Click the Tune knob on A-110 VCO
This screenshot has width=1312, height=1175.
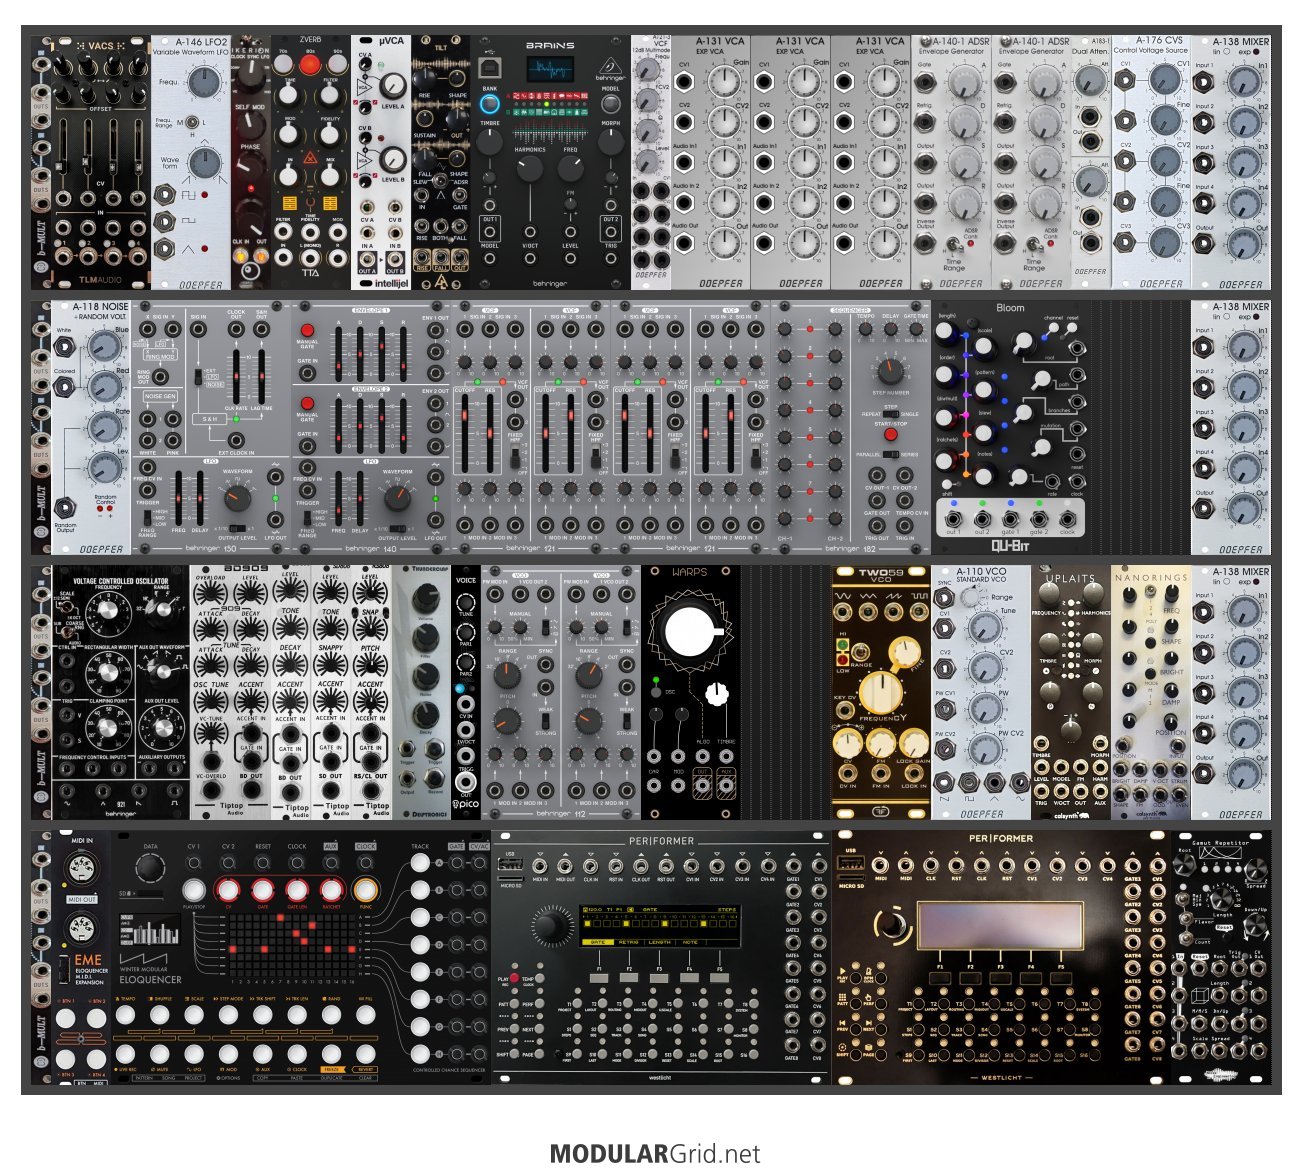pyautogui.click(x=986, y=628)
